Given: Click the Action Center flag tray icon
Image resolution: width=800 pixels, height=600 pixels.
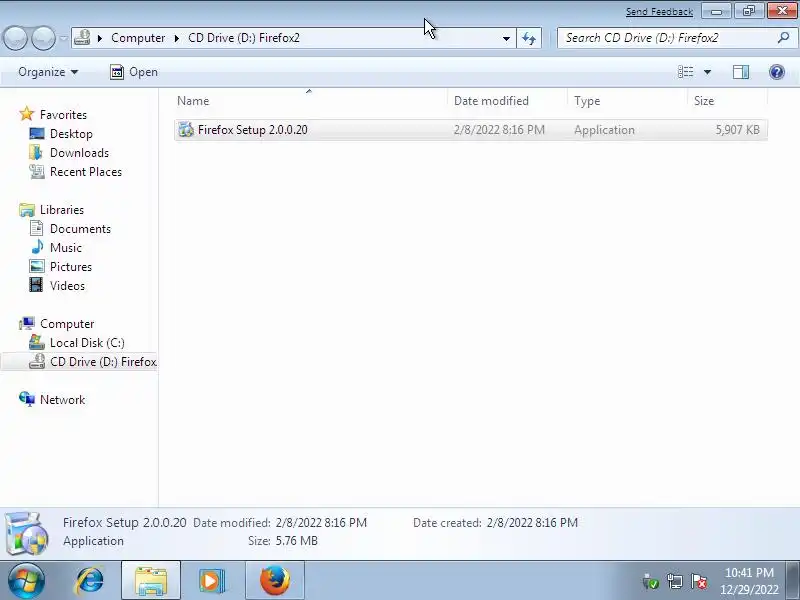Looking at the screenshot, I should tap(699, 581).
